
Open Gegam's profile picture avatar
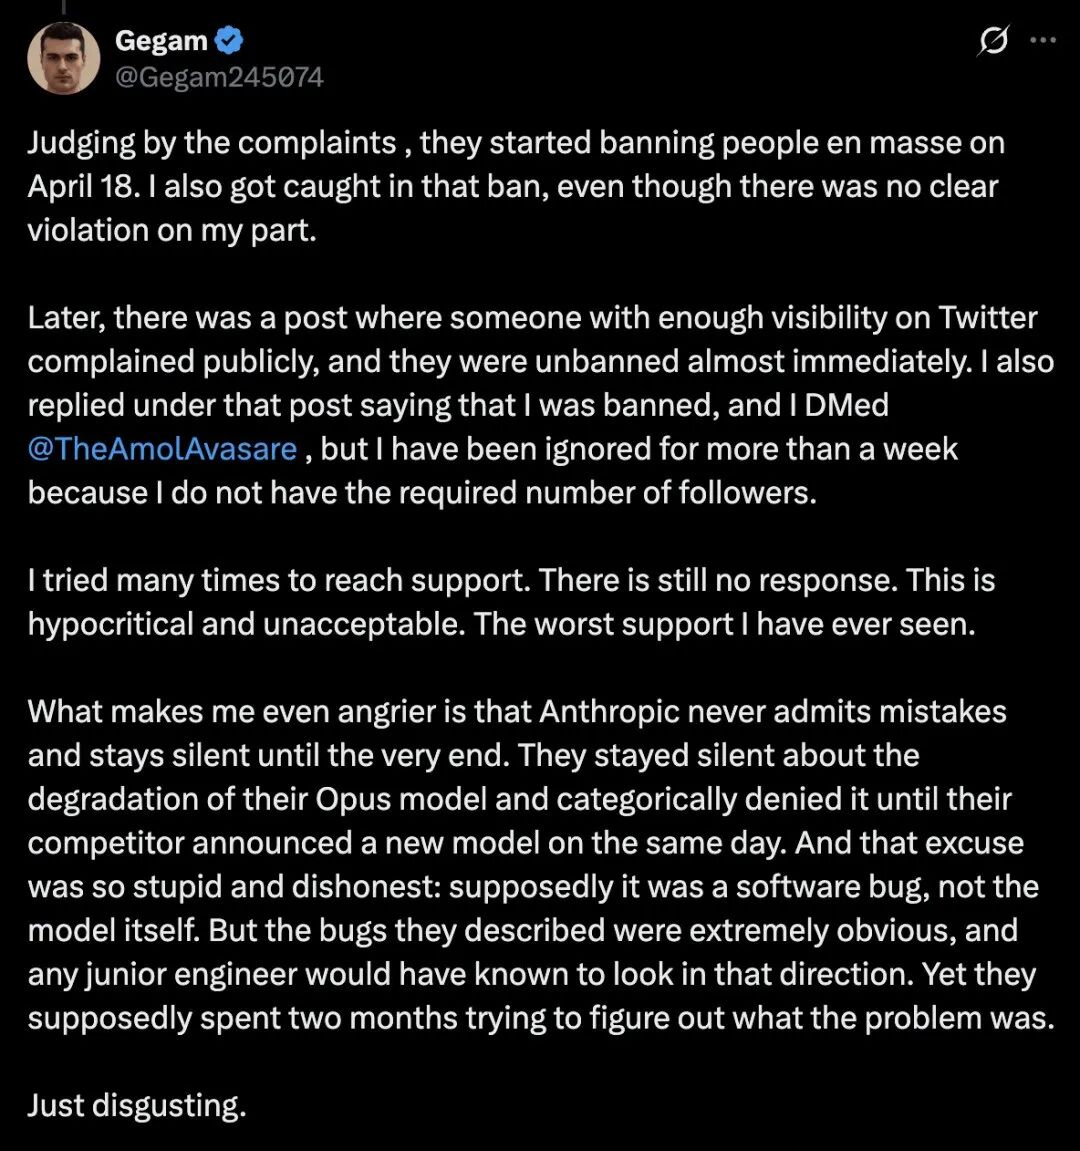63,58
